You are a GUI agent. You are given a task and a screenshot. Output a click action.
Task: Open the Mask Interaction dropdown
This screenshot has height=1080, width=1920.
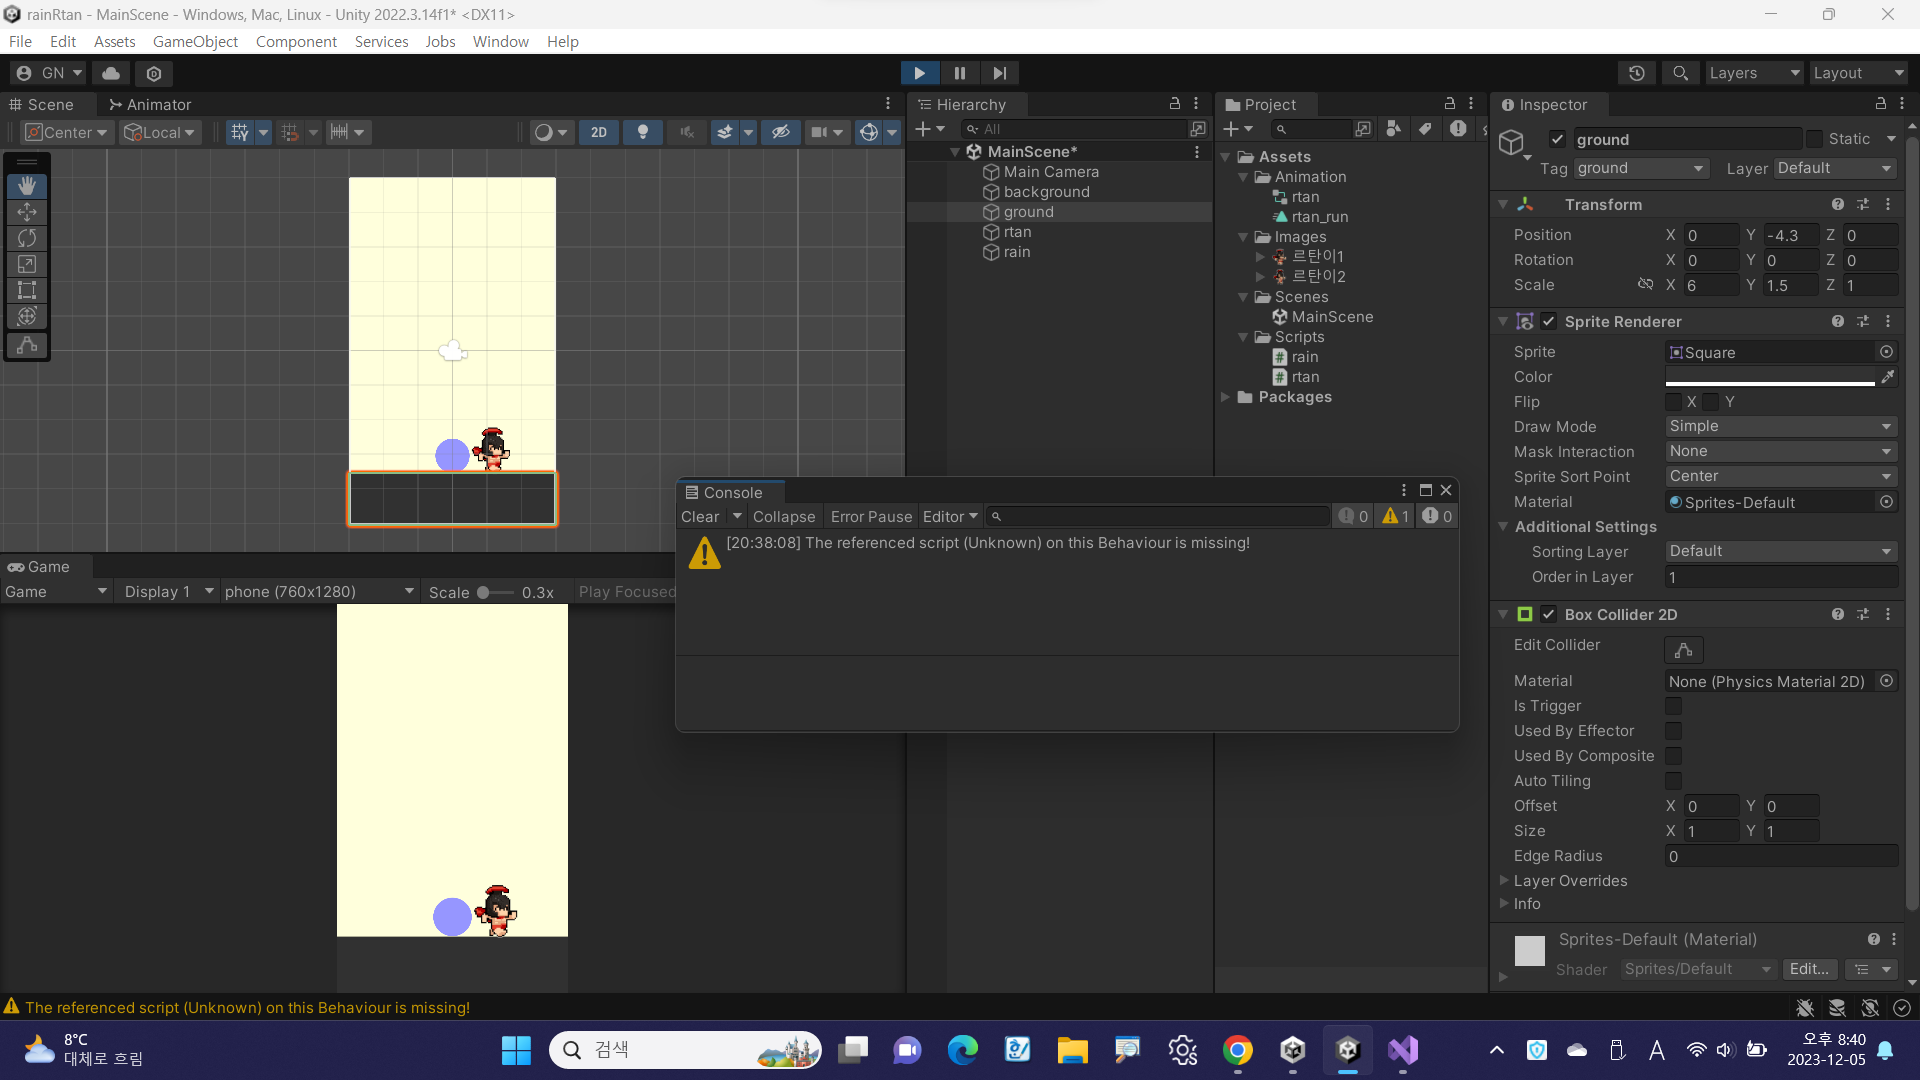click(x=1781, y=451)
